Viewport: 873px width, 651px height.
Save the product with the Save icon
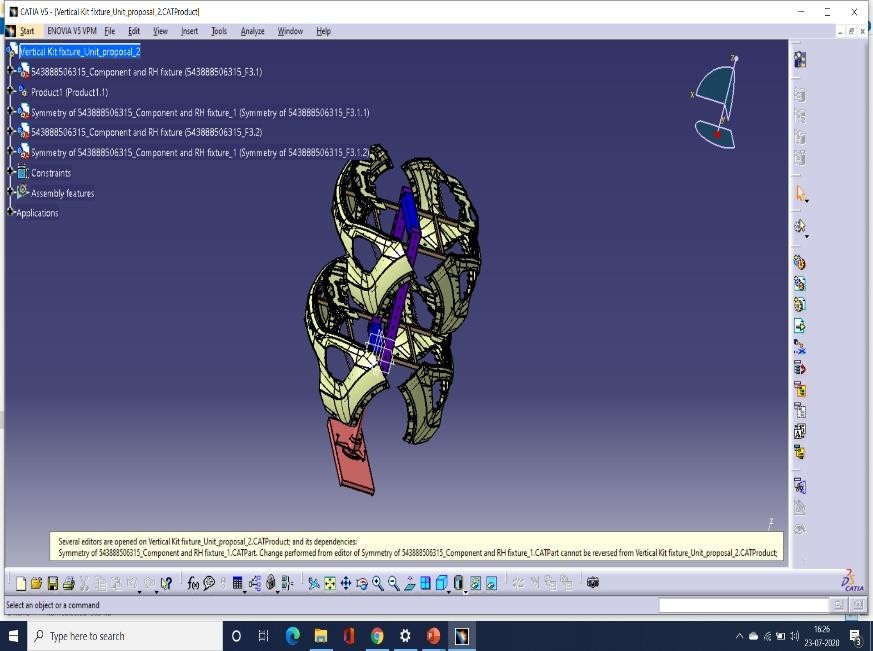tap(52, 583)
